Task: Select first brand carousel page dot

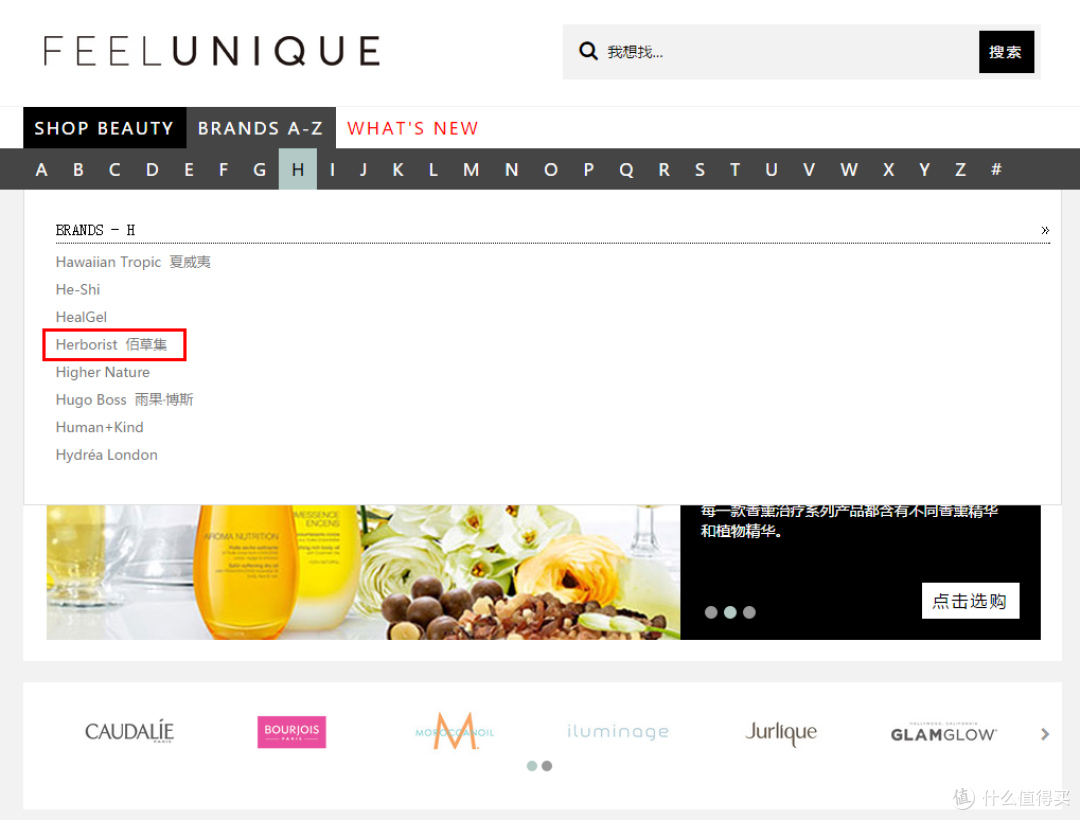Action: pos(532,766)
